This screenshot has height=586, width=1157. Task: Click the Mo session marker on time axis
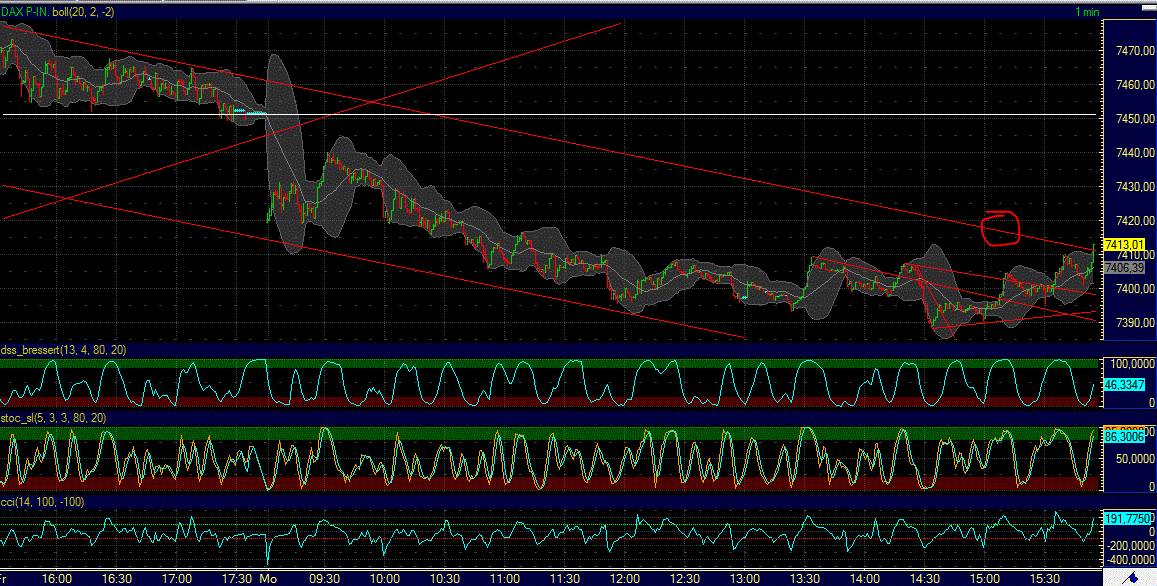pos(266,578)
